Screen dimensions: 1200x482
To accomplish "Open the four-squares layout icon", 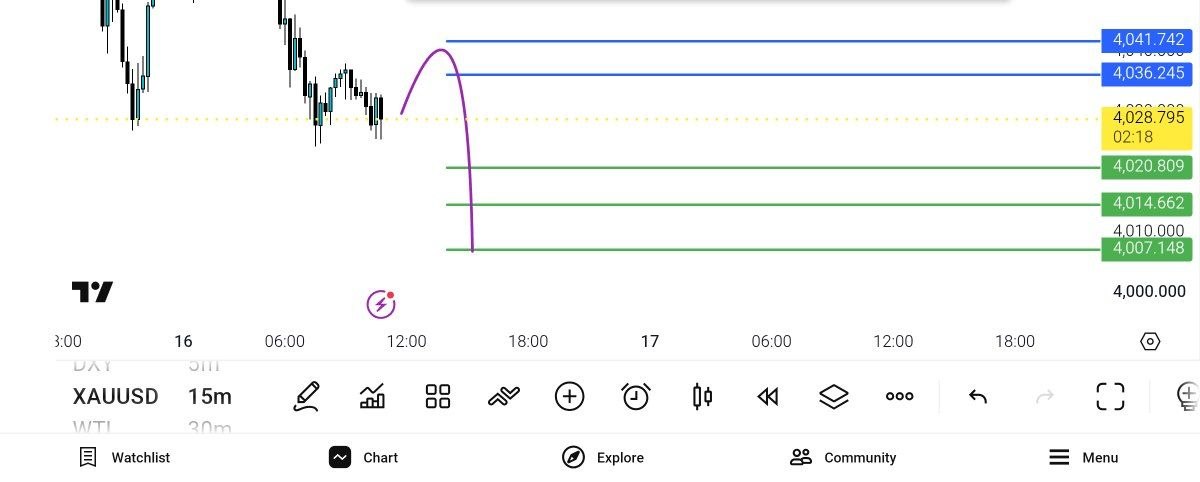I will (438, 397).
